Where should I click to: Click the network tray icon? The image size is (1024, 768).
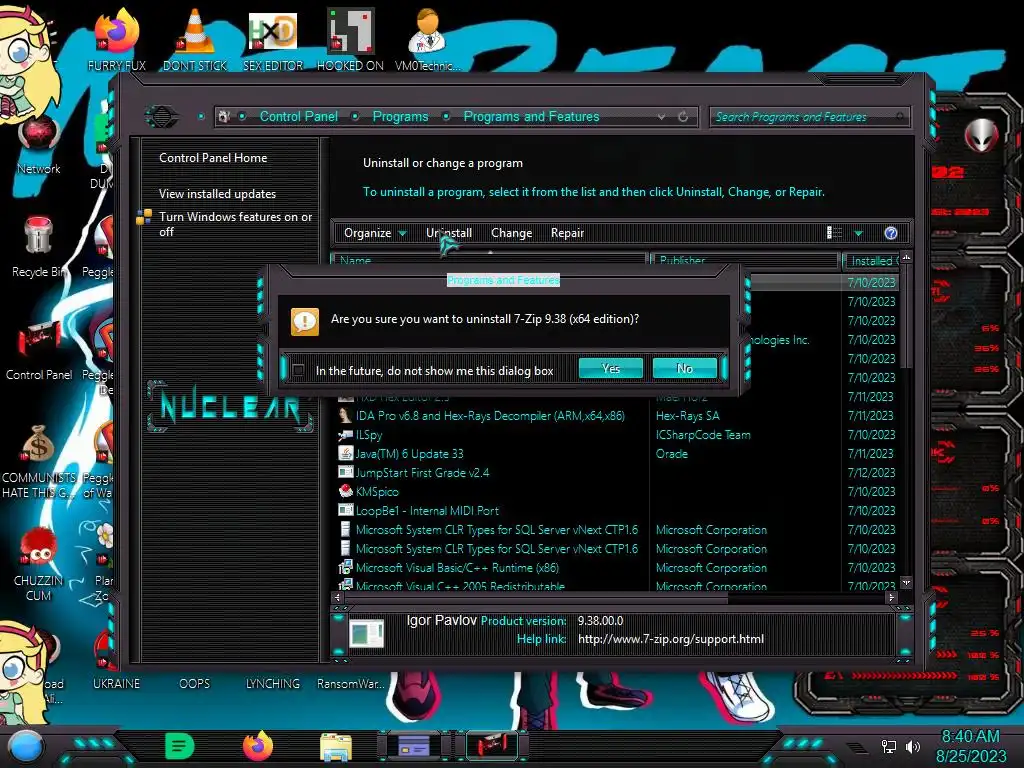[x=888, y=746]
